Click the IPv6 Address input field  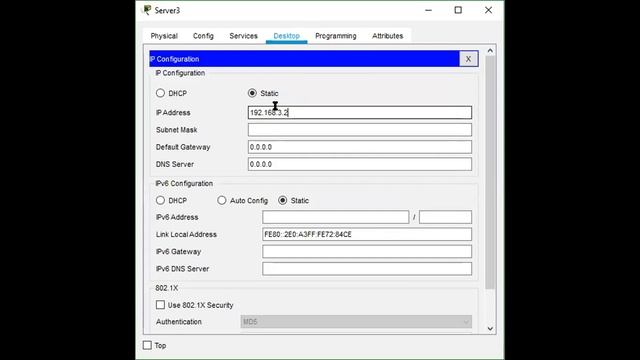coord(336,217)
